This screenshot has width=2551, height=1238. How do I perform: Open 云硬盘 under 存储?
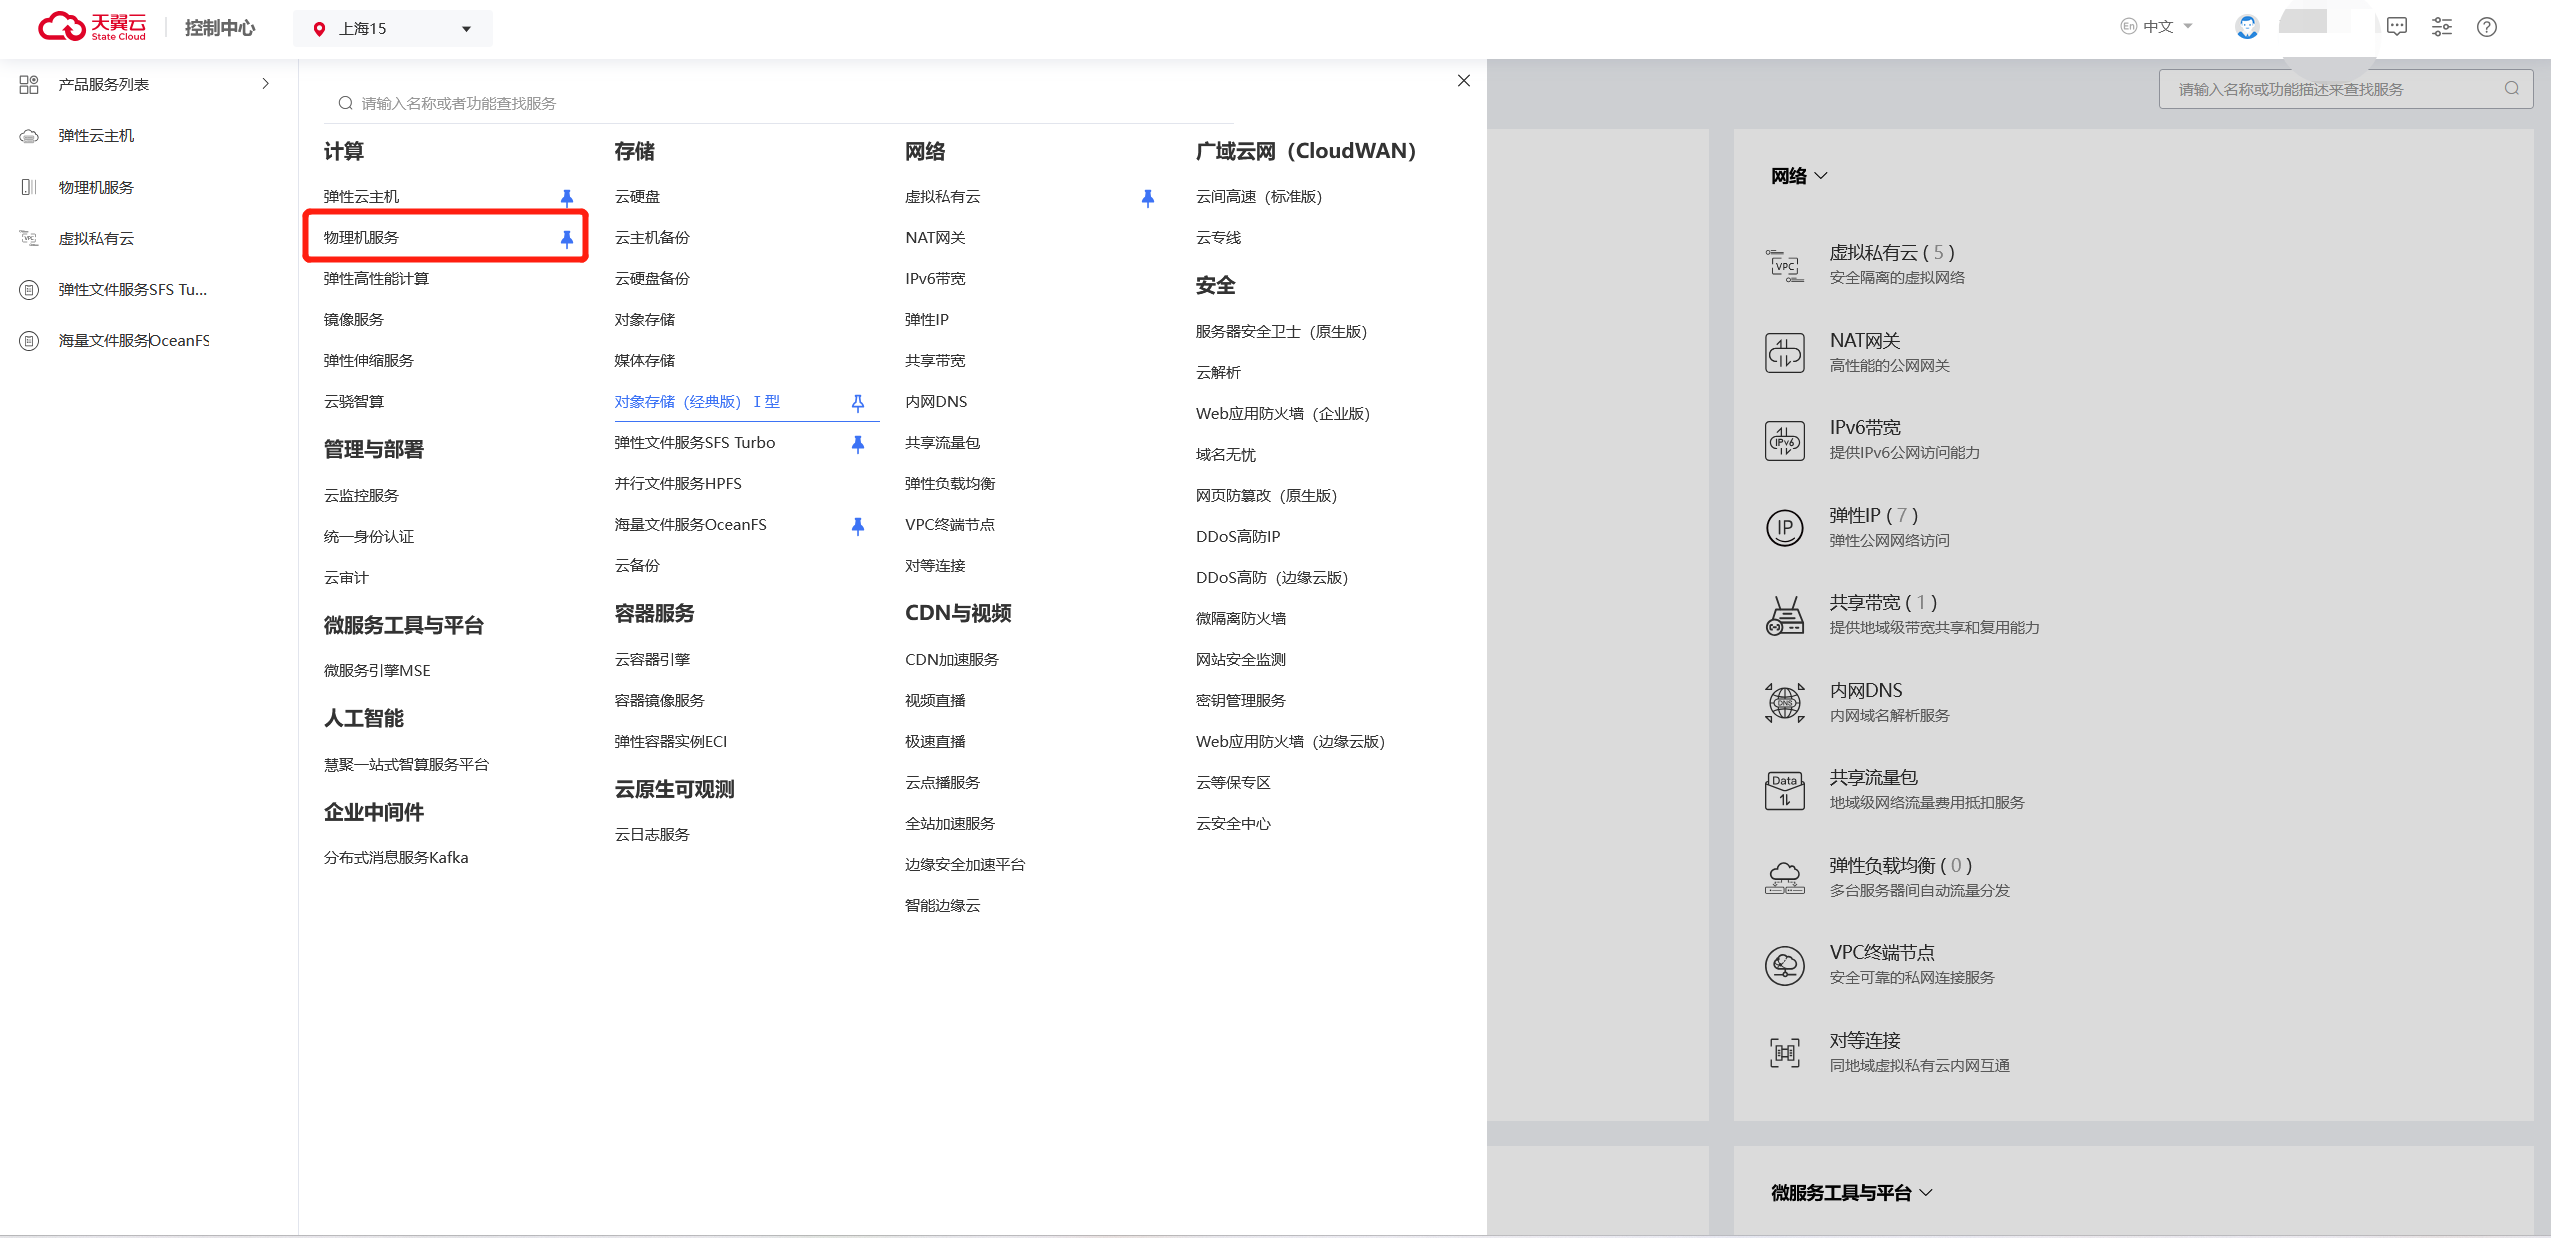(x=637, y=197)
